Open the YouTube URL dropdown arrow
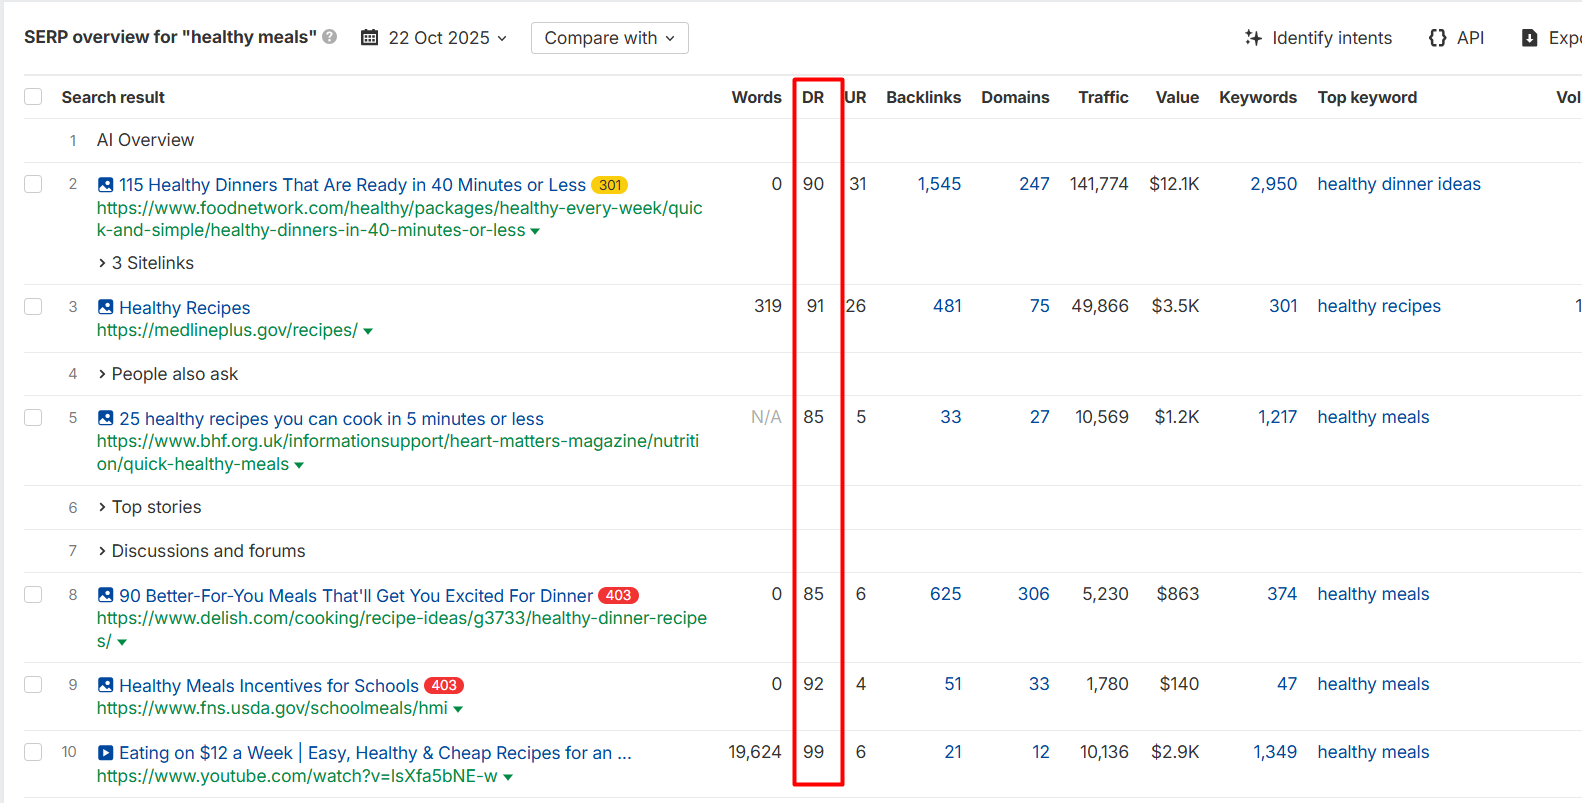 tap(508, 777)
